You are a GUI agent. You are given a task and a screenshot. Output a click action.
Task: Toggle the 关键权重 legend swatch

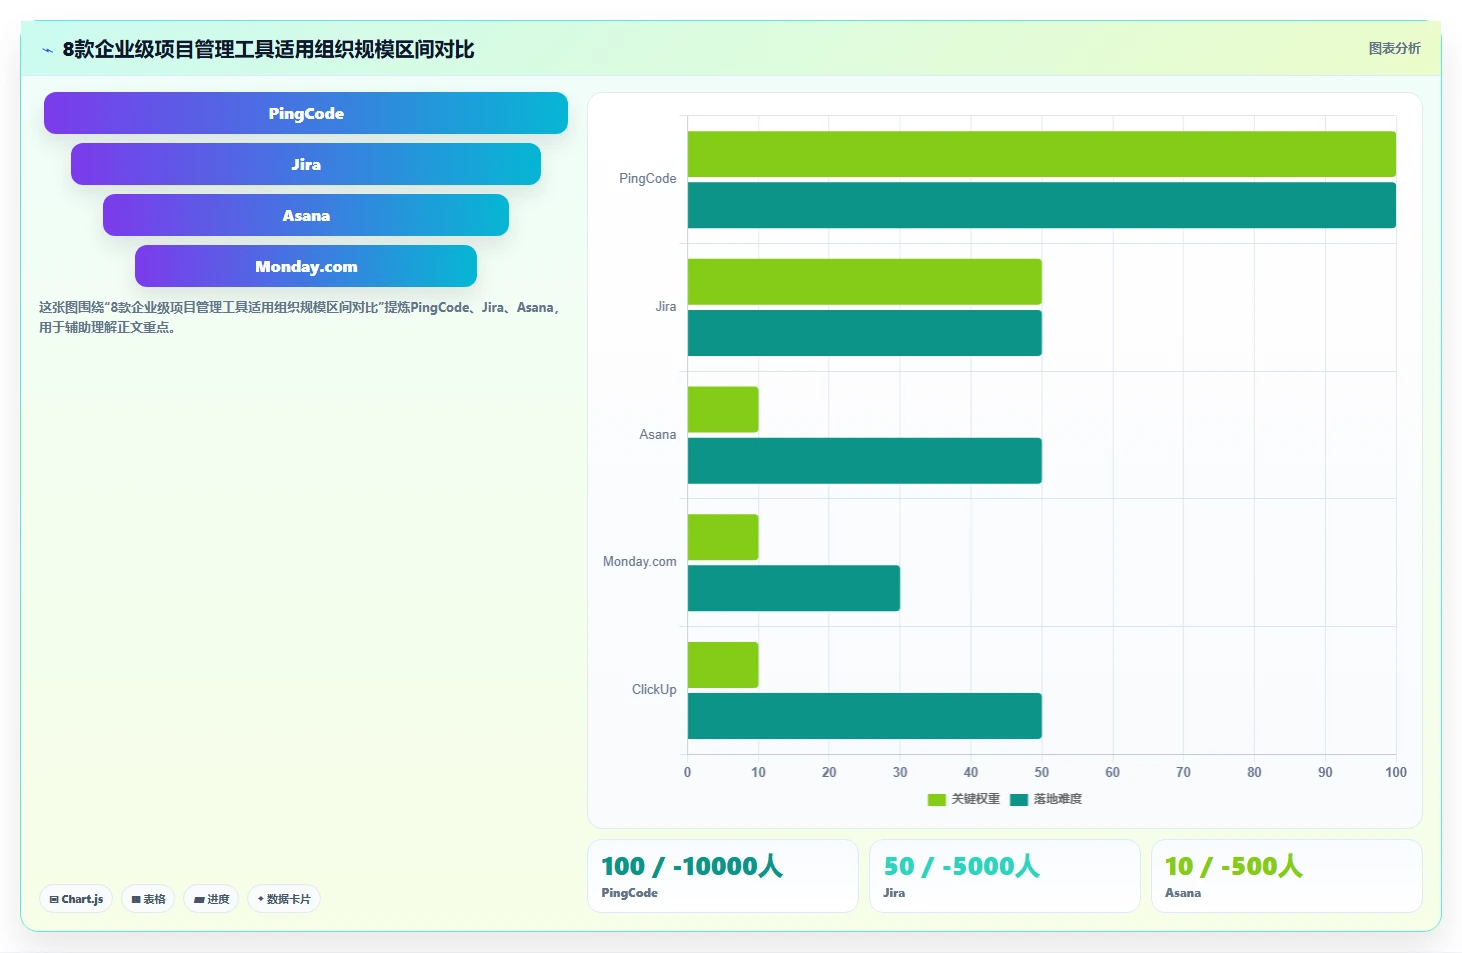(x=937, y=799)
